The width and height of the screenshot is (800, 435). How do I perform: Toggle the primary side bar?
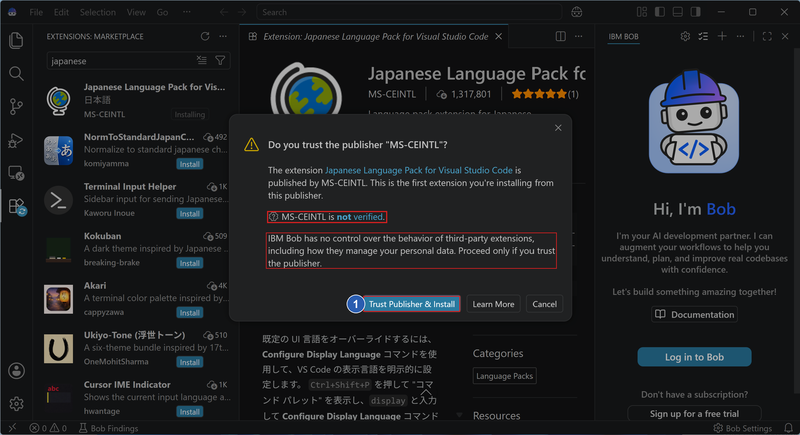[660, 12]
